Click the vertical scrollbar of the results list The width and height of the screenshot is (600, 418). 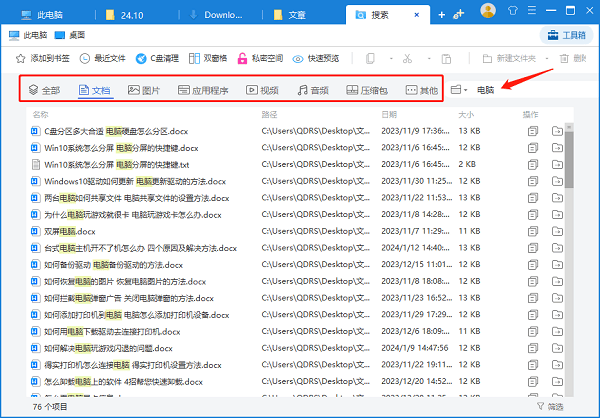click(569, 159)
